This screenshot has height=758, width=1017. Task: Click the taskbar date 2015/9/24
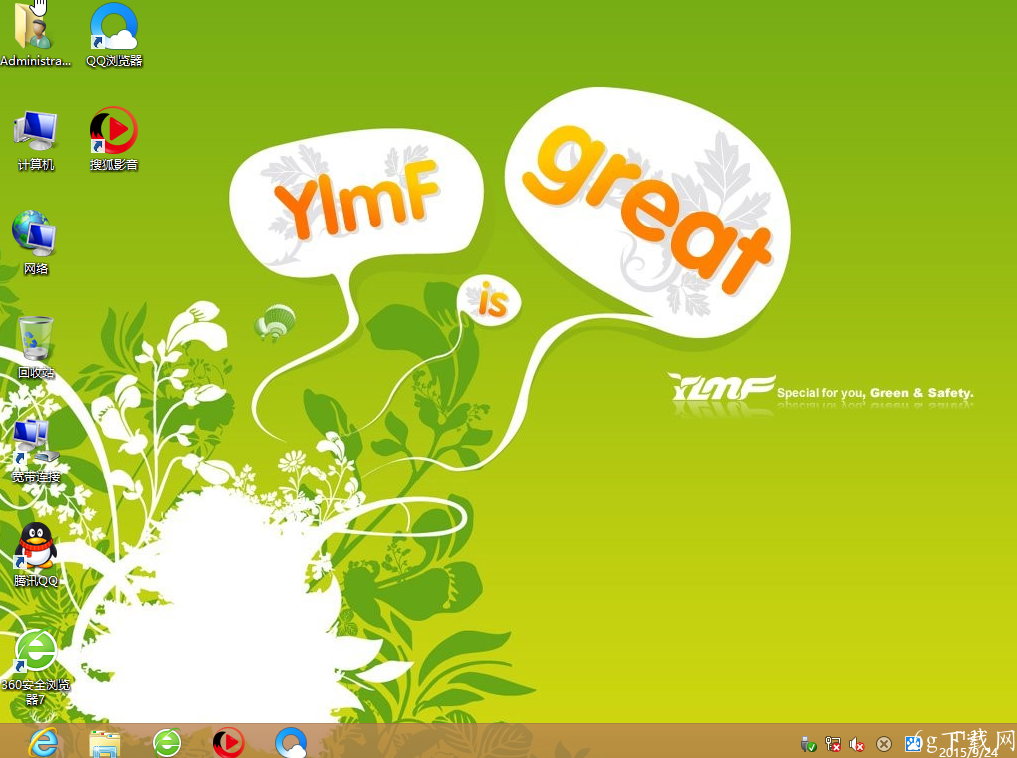[968, 752]
